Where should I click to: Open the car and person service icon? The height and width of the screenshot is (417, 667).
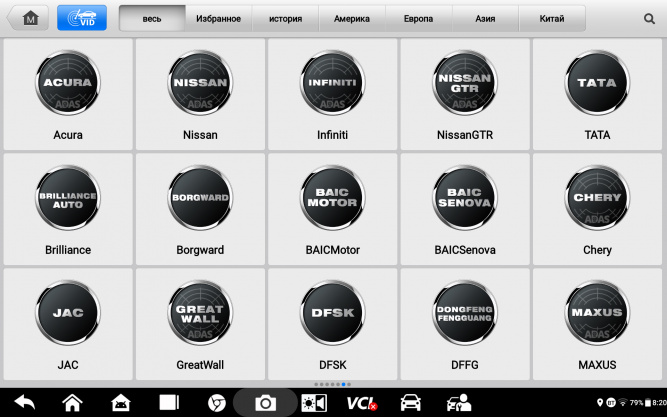click(x=459, y=403)
